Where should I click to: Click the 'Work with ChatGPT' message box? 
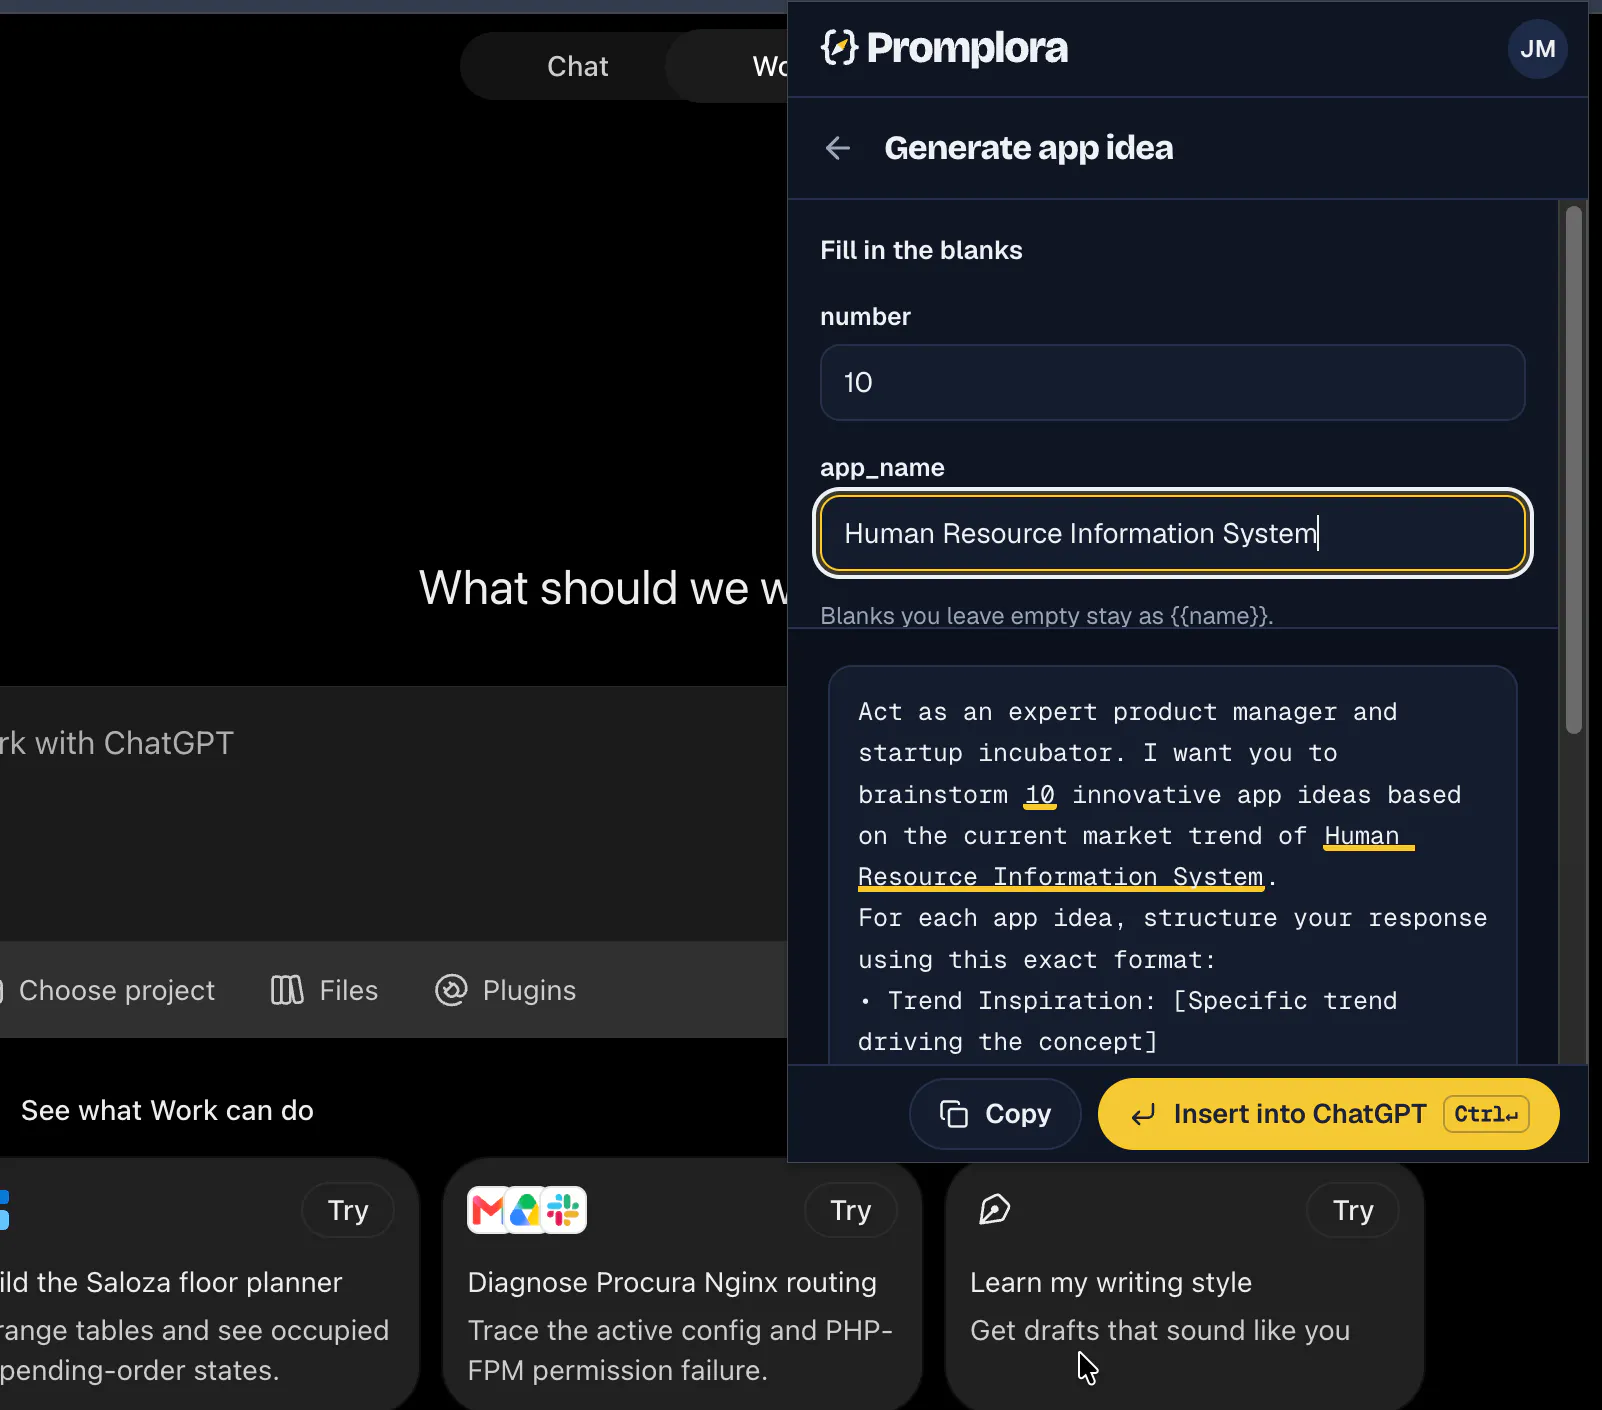click(x=393, y=812)
